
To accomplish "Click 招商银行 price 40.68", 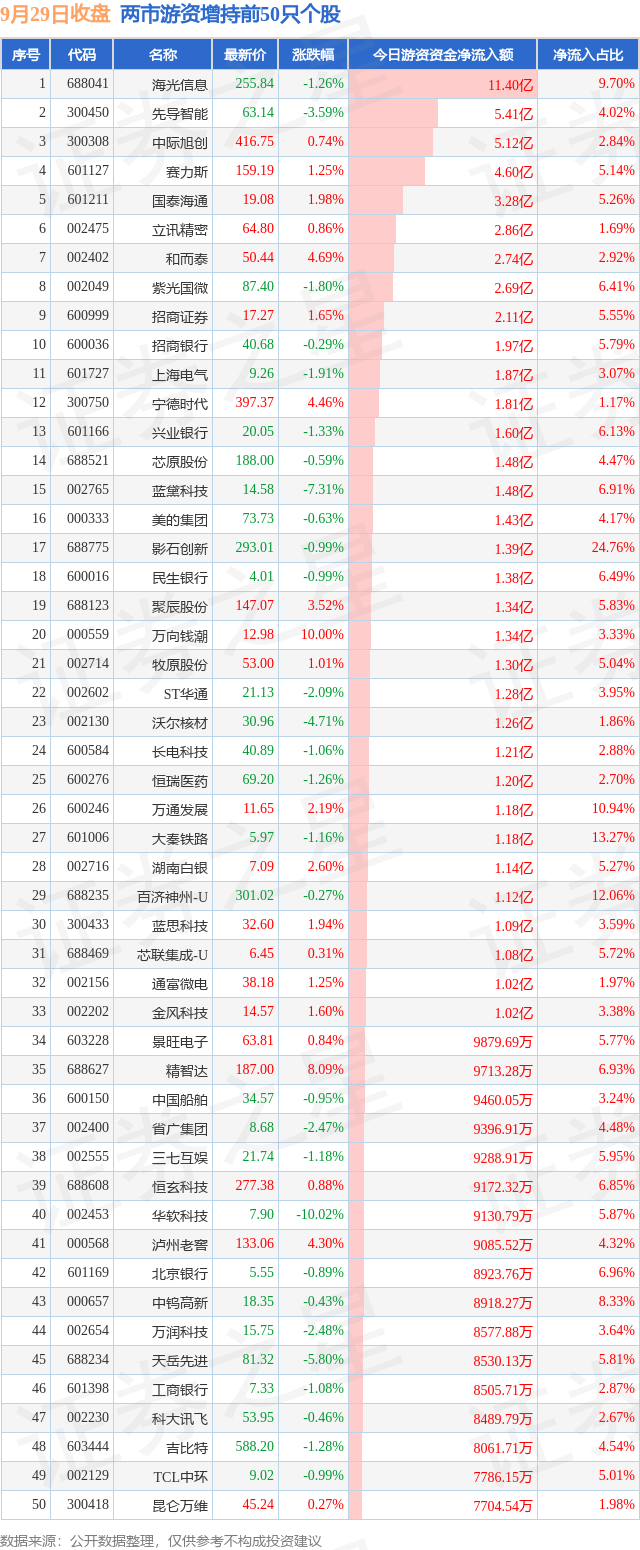I will click(258, 345).
